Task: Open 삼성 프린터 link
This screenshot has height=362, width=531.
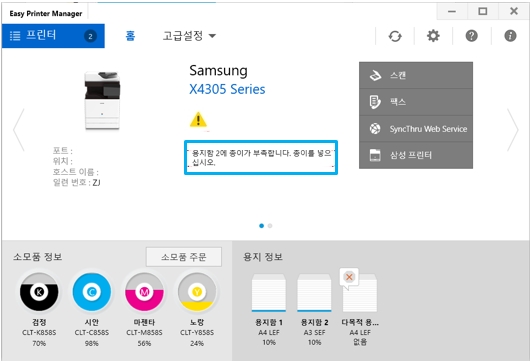Action: (416, 155)
